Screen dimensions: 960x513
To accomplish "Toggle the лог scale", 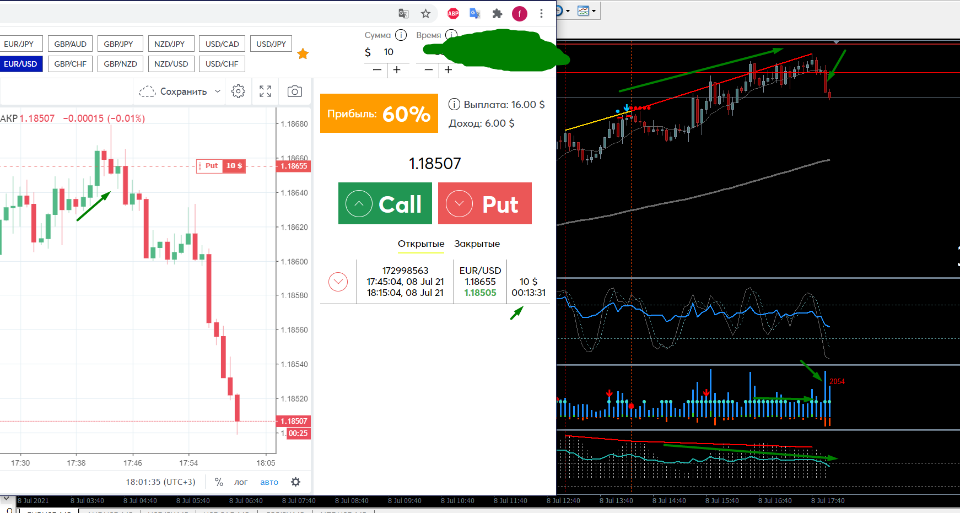I will point(241,482).
